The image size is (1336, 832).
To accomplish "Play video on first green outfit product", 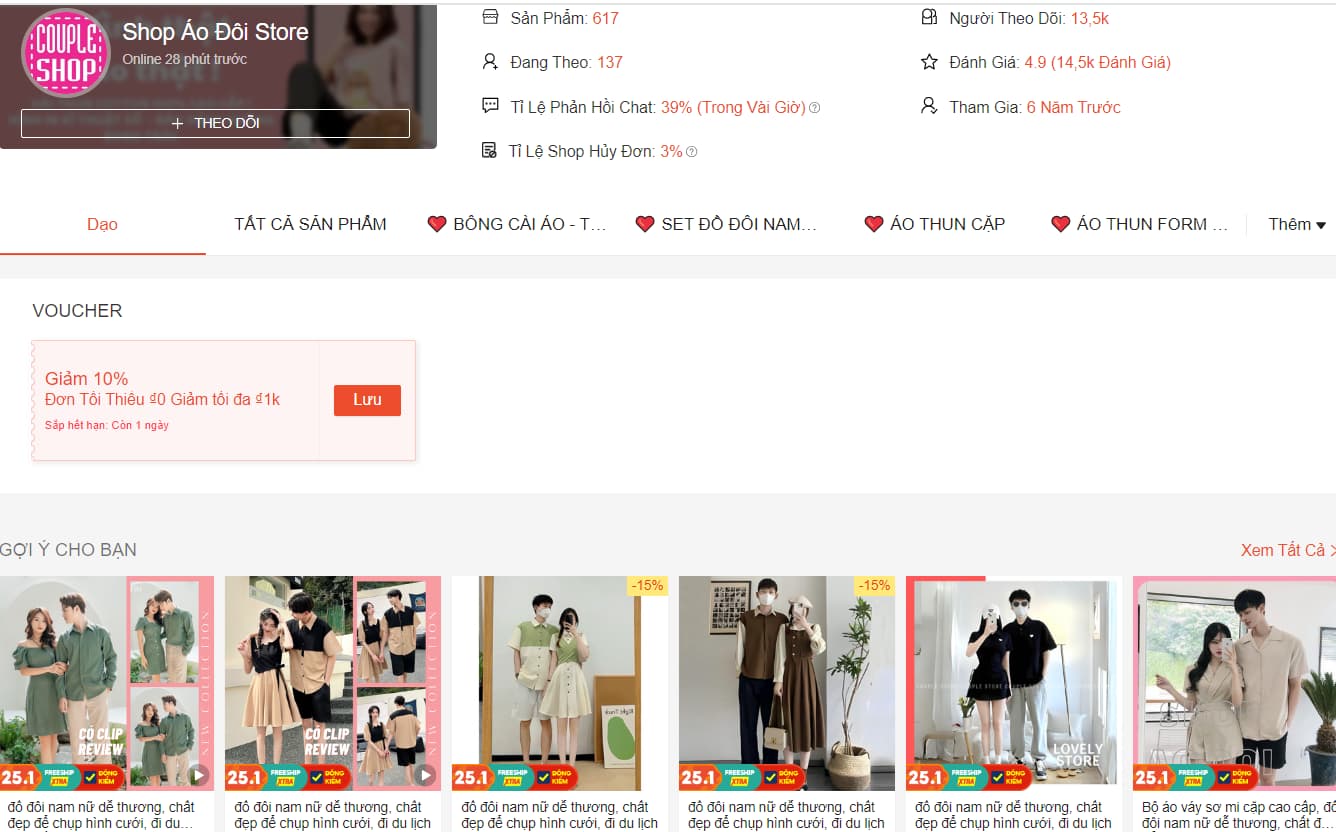I will [x=198, y=774].
